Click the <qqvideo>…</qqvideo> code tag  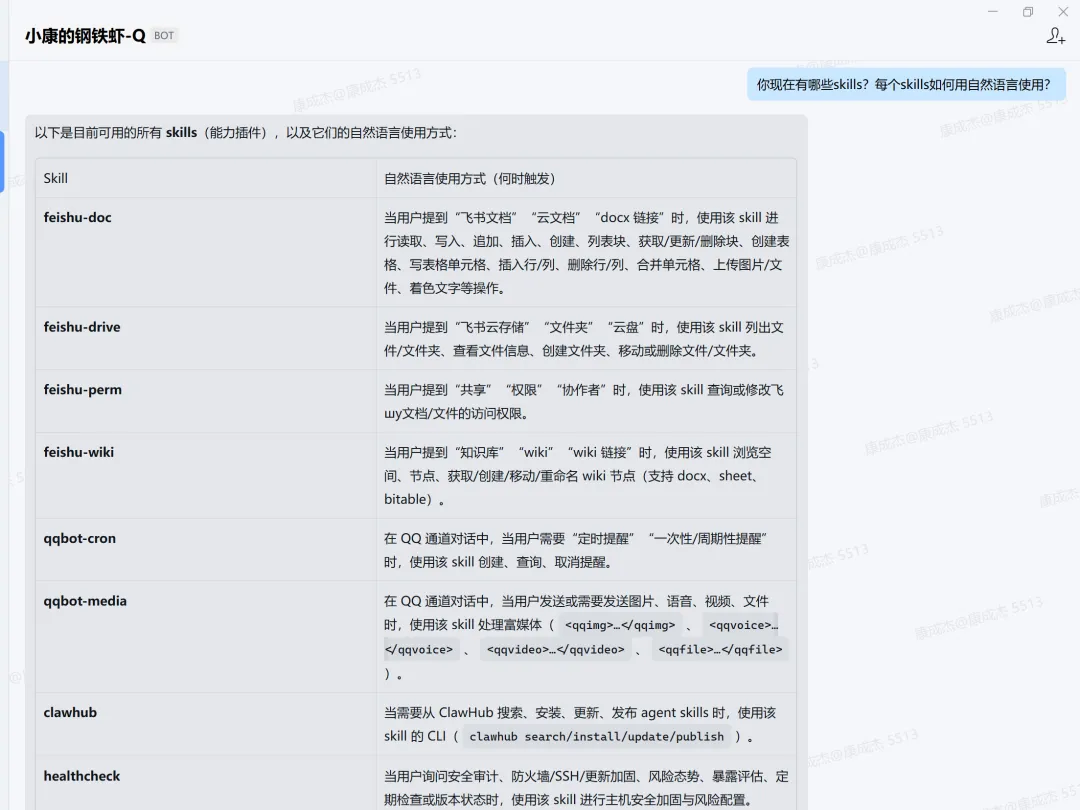[x=555, y=650]
